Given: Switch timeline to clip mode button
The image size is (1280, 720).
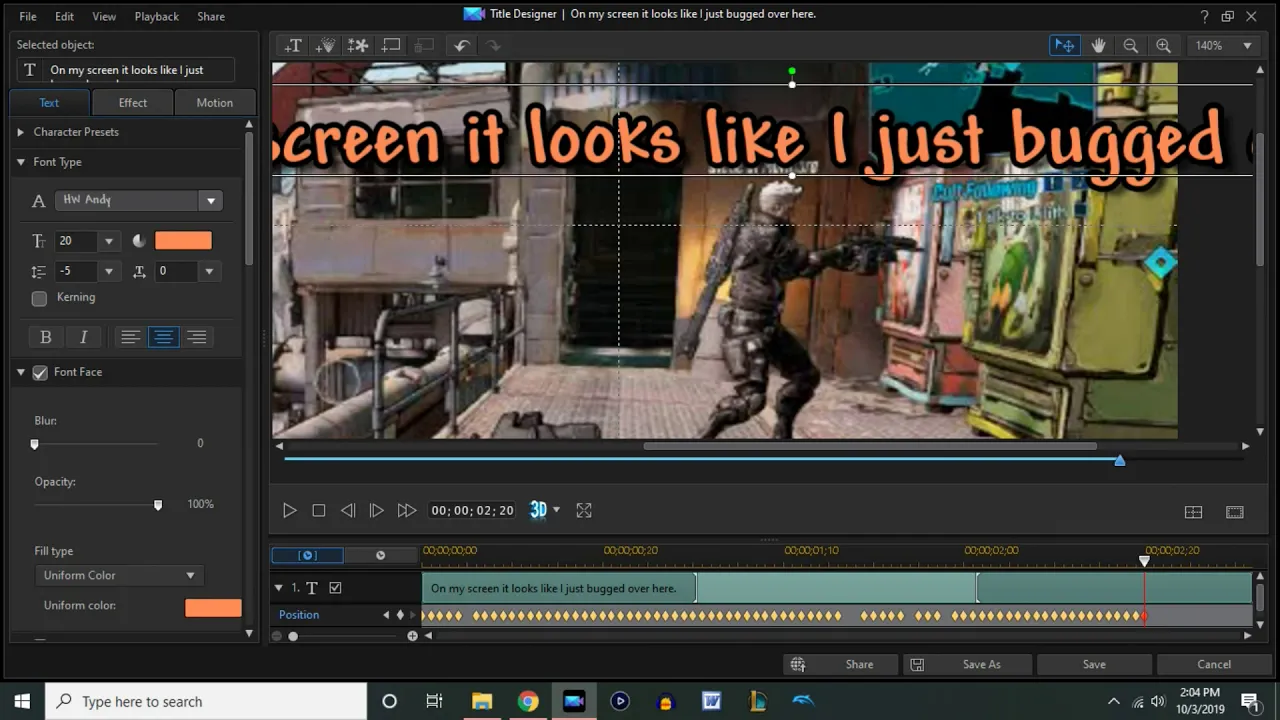Looking at the screenshot, I should point(308,555).
